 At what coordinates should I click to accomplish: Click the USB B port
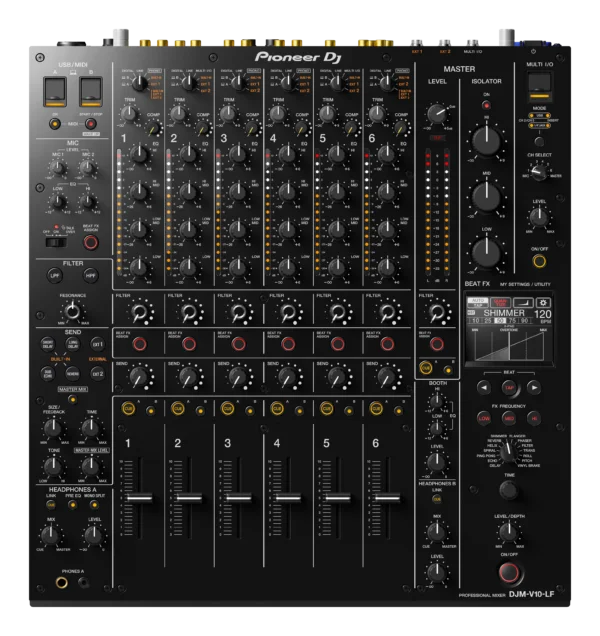(91, 91)
